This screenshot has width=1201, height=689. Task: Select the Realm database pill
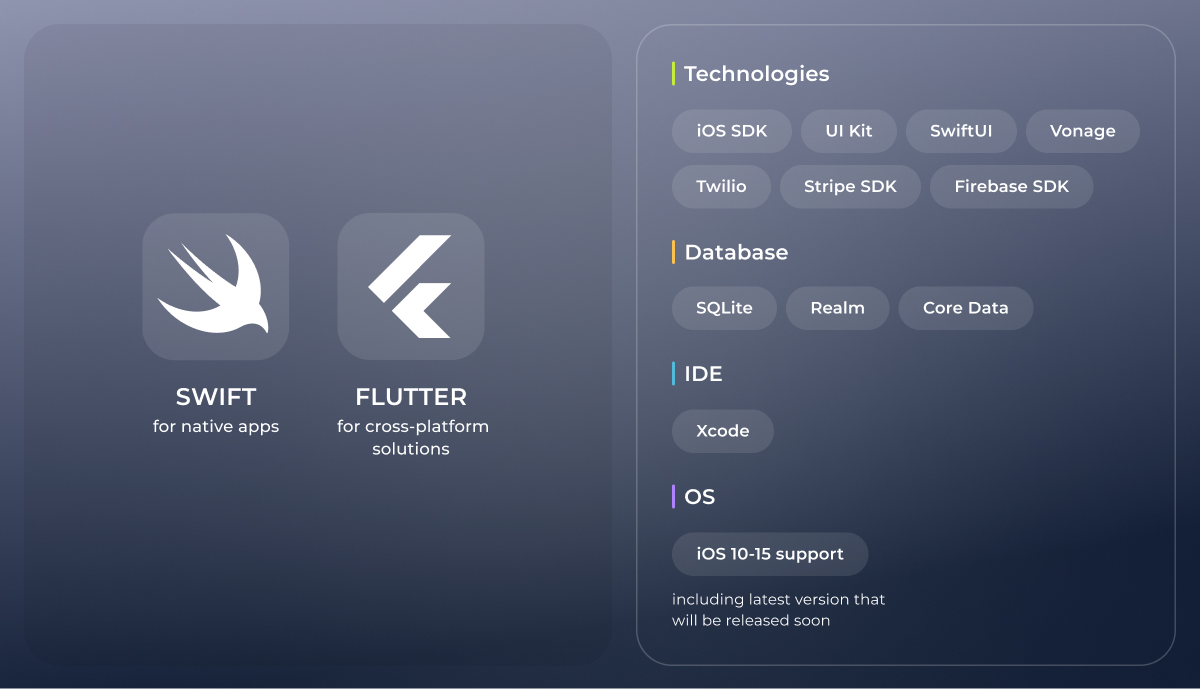coord(838,308)
